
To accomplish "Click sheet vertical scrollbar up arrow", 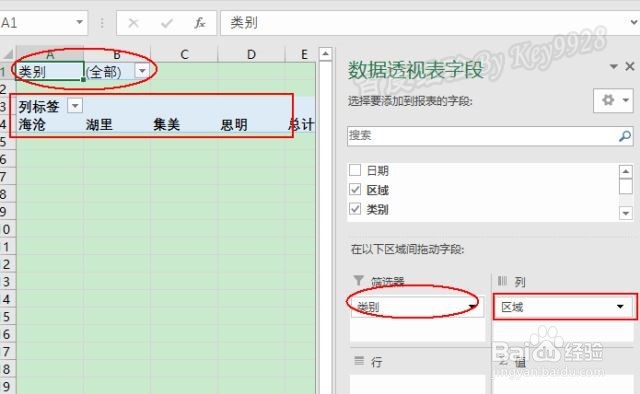I will click(325, 54).
